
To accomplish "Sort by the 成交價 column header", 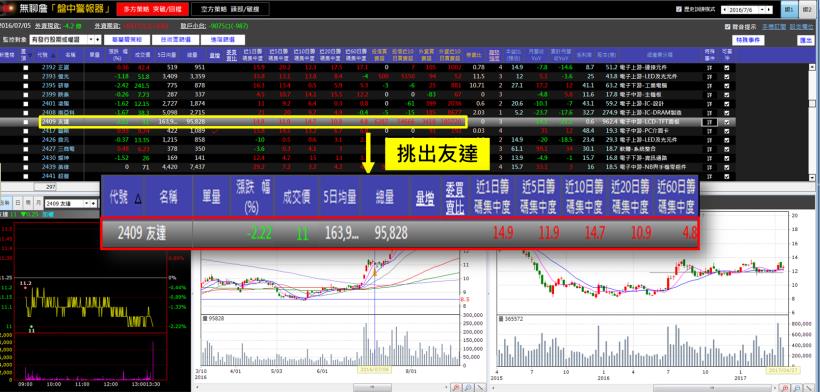I will tap(142, 55).
